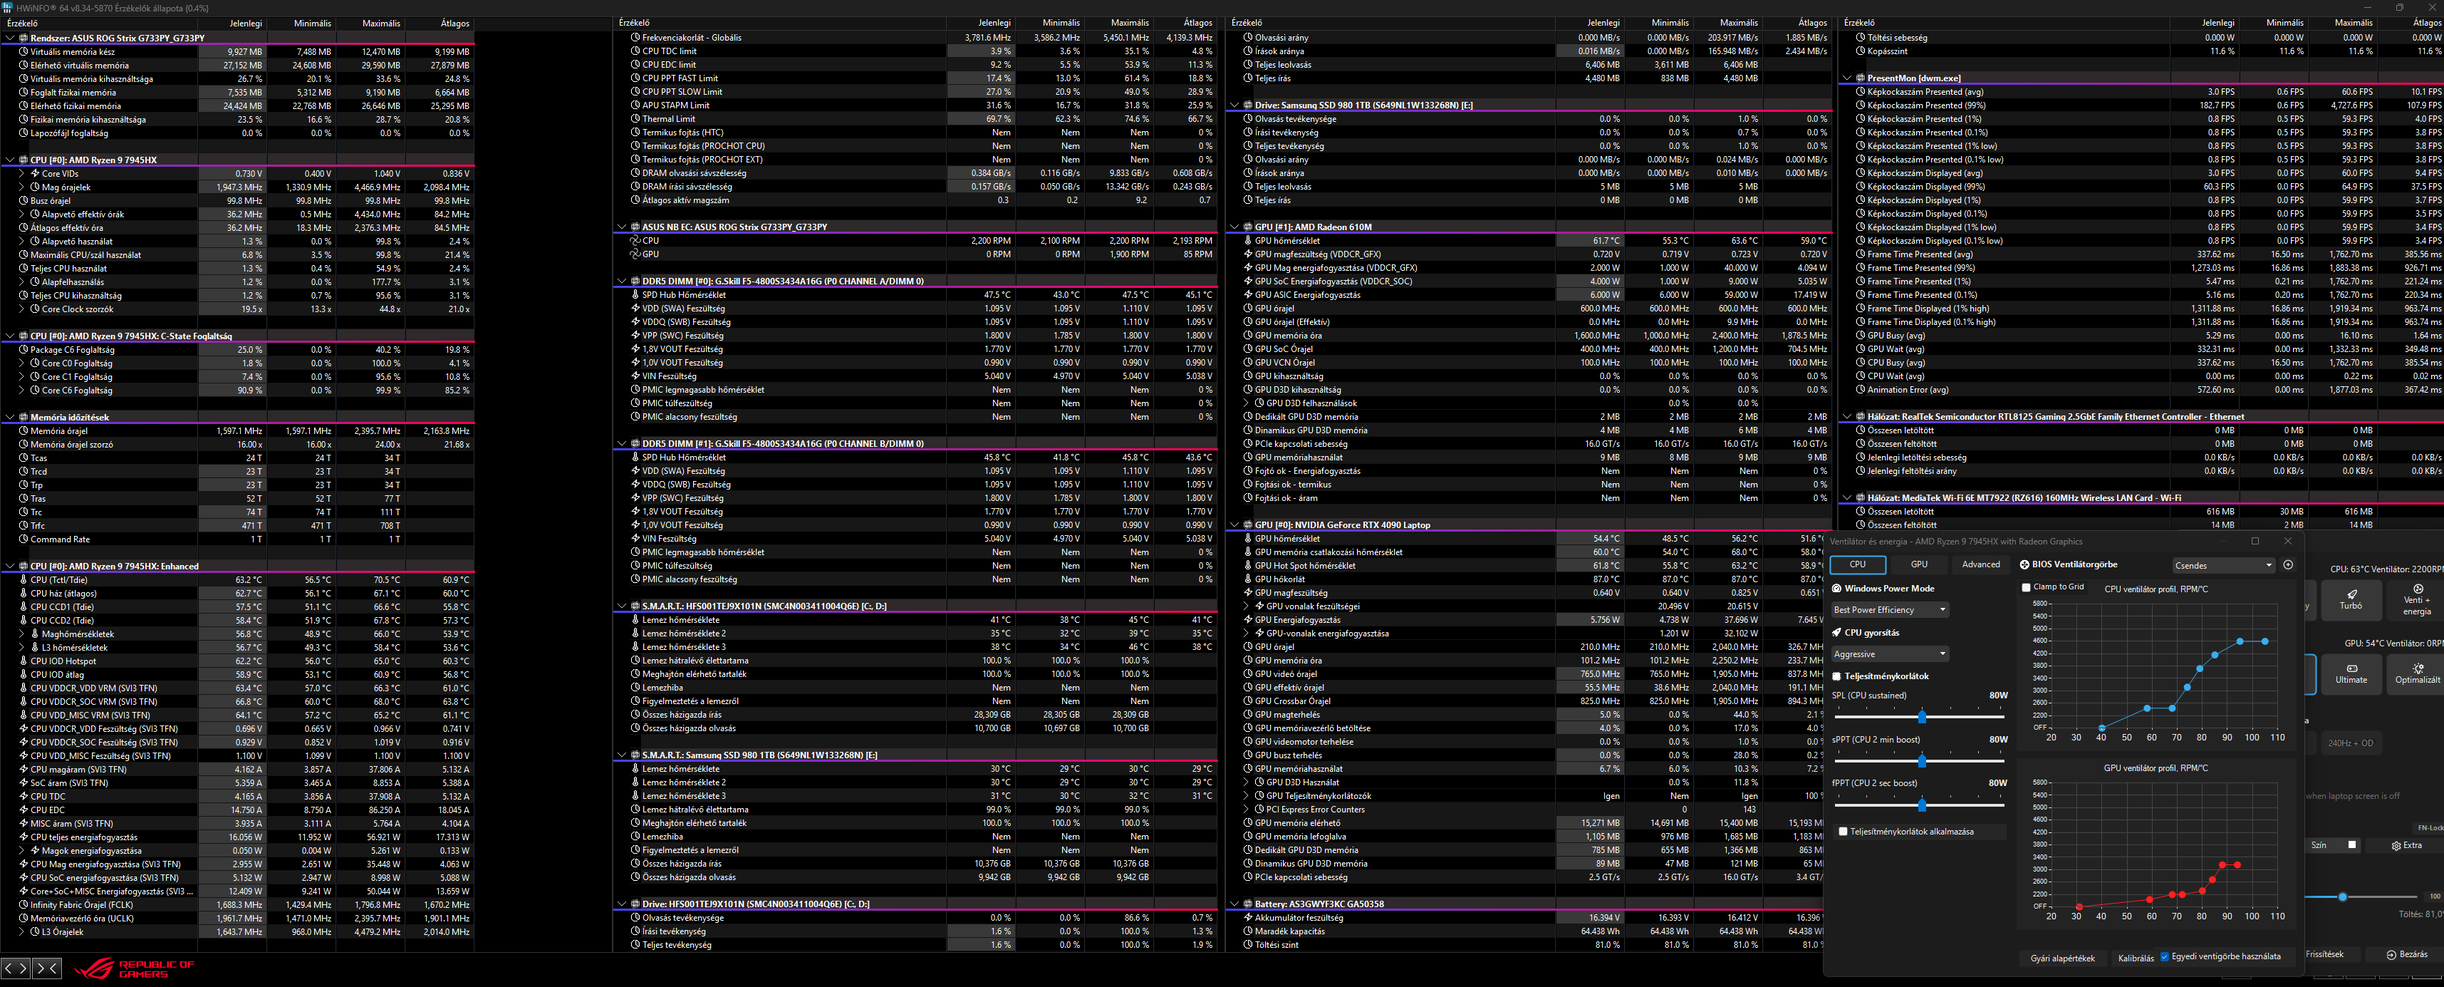Click the gauge icon beside Windows Power Mode
The image size is (2444, 987).
coord(1836,589)
